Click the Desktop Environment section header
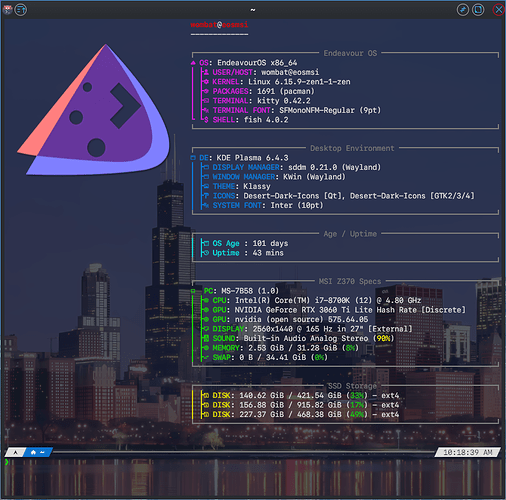Screen dimensions: 506x500 point(352,148)
